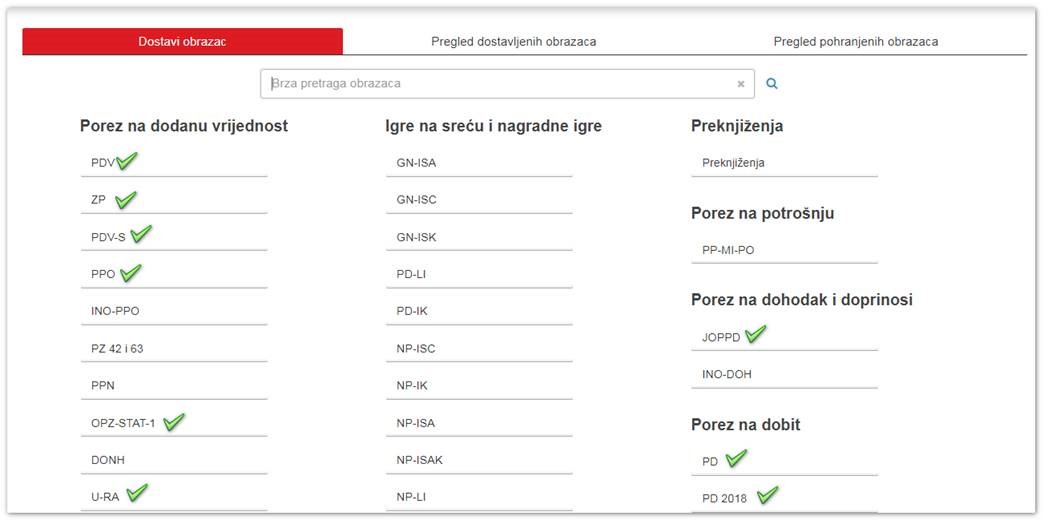This screenshot has height=520, width=1044.
Task: Open the PPO form link
Action: coord(103,274)
